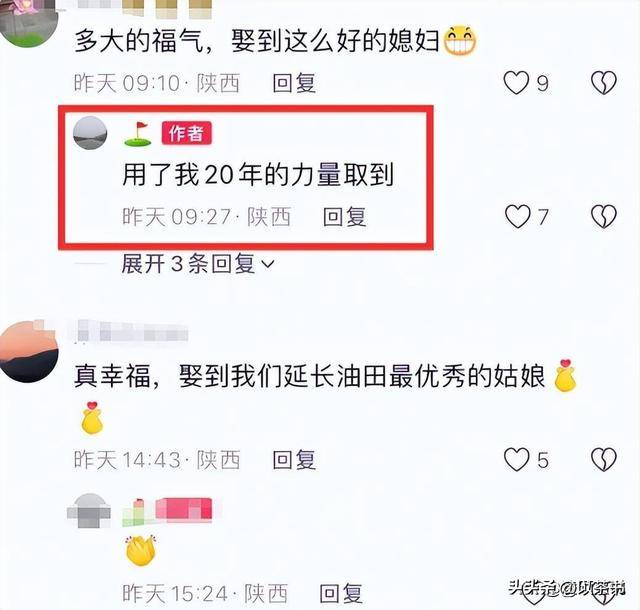The width and height of the screenshot is (640, 610).
Task: Dislike the 14:43 comment about 延长油田
Action: (604, 460)
